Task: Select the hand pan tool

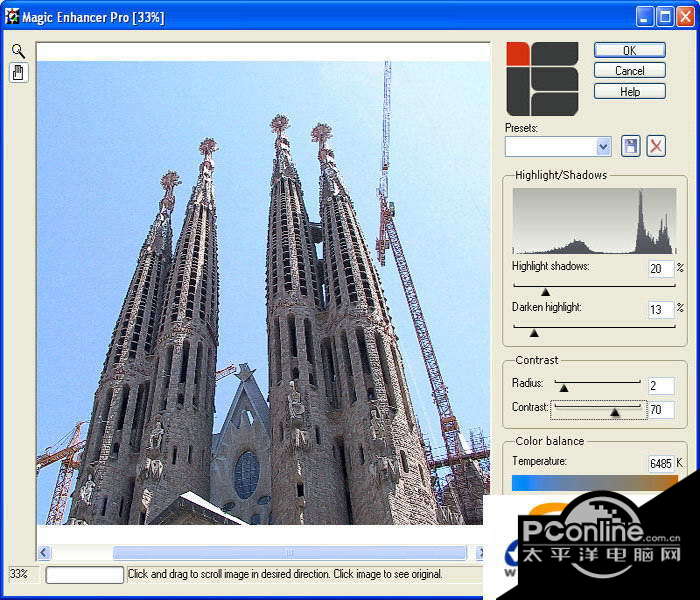Action: coord(18,72)
